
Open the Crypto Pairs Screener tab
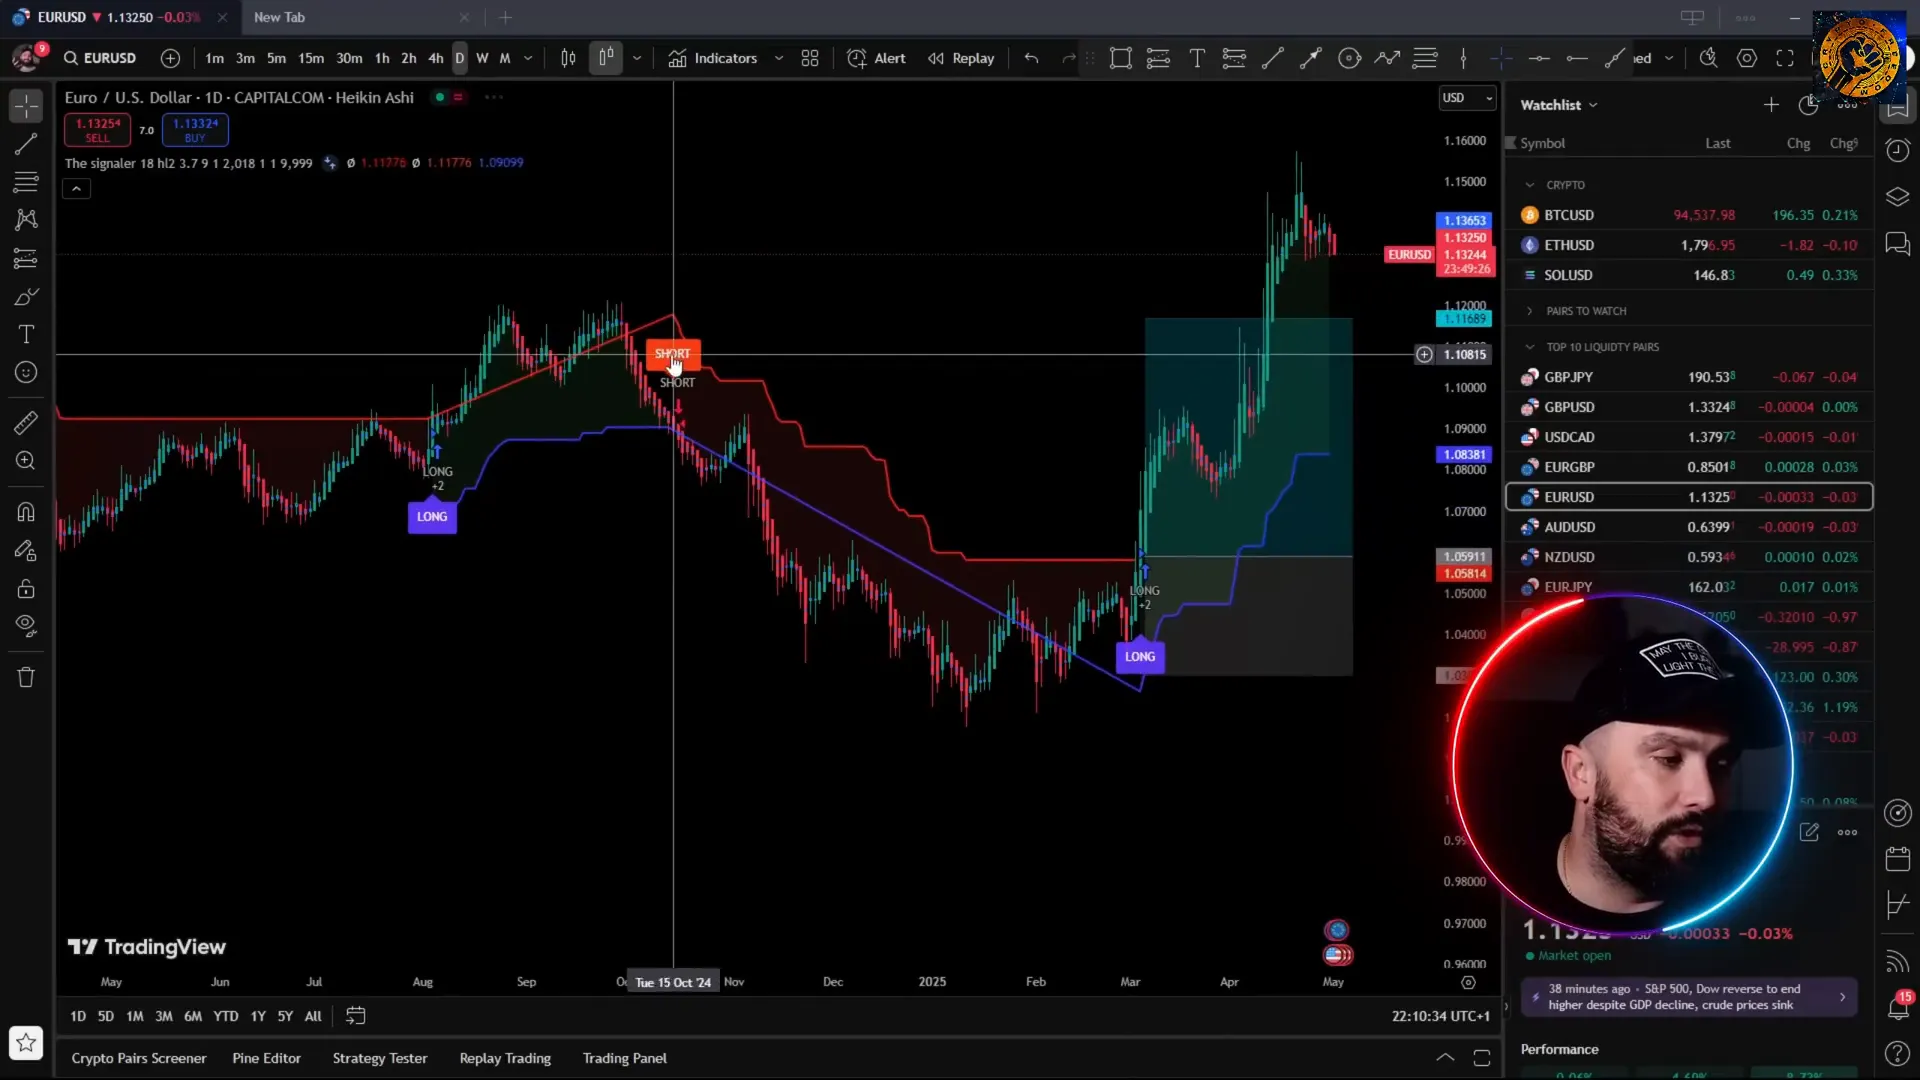coord(139,1058)
